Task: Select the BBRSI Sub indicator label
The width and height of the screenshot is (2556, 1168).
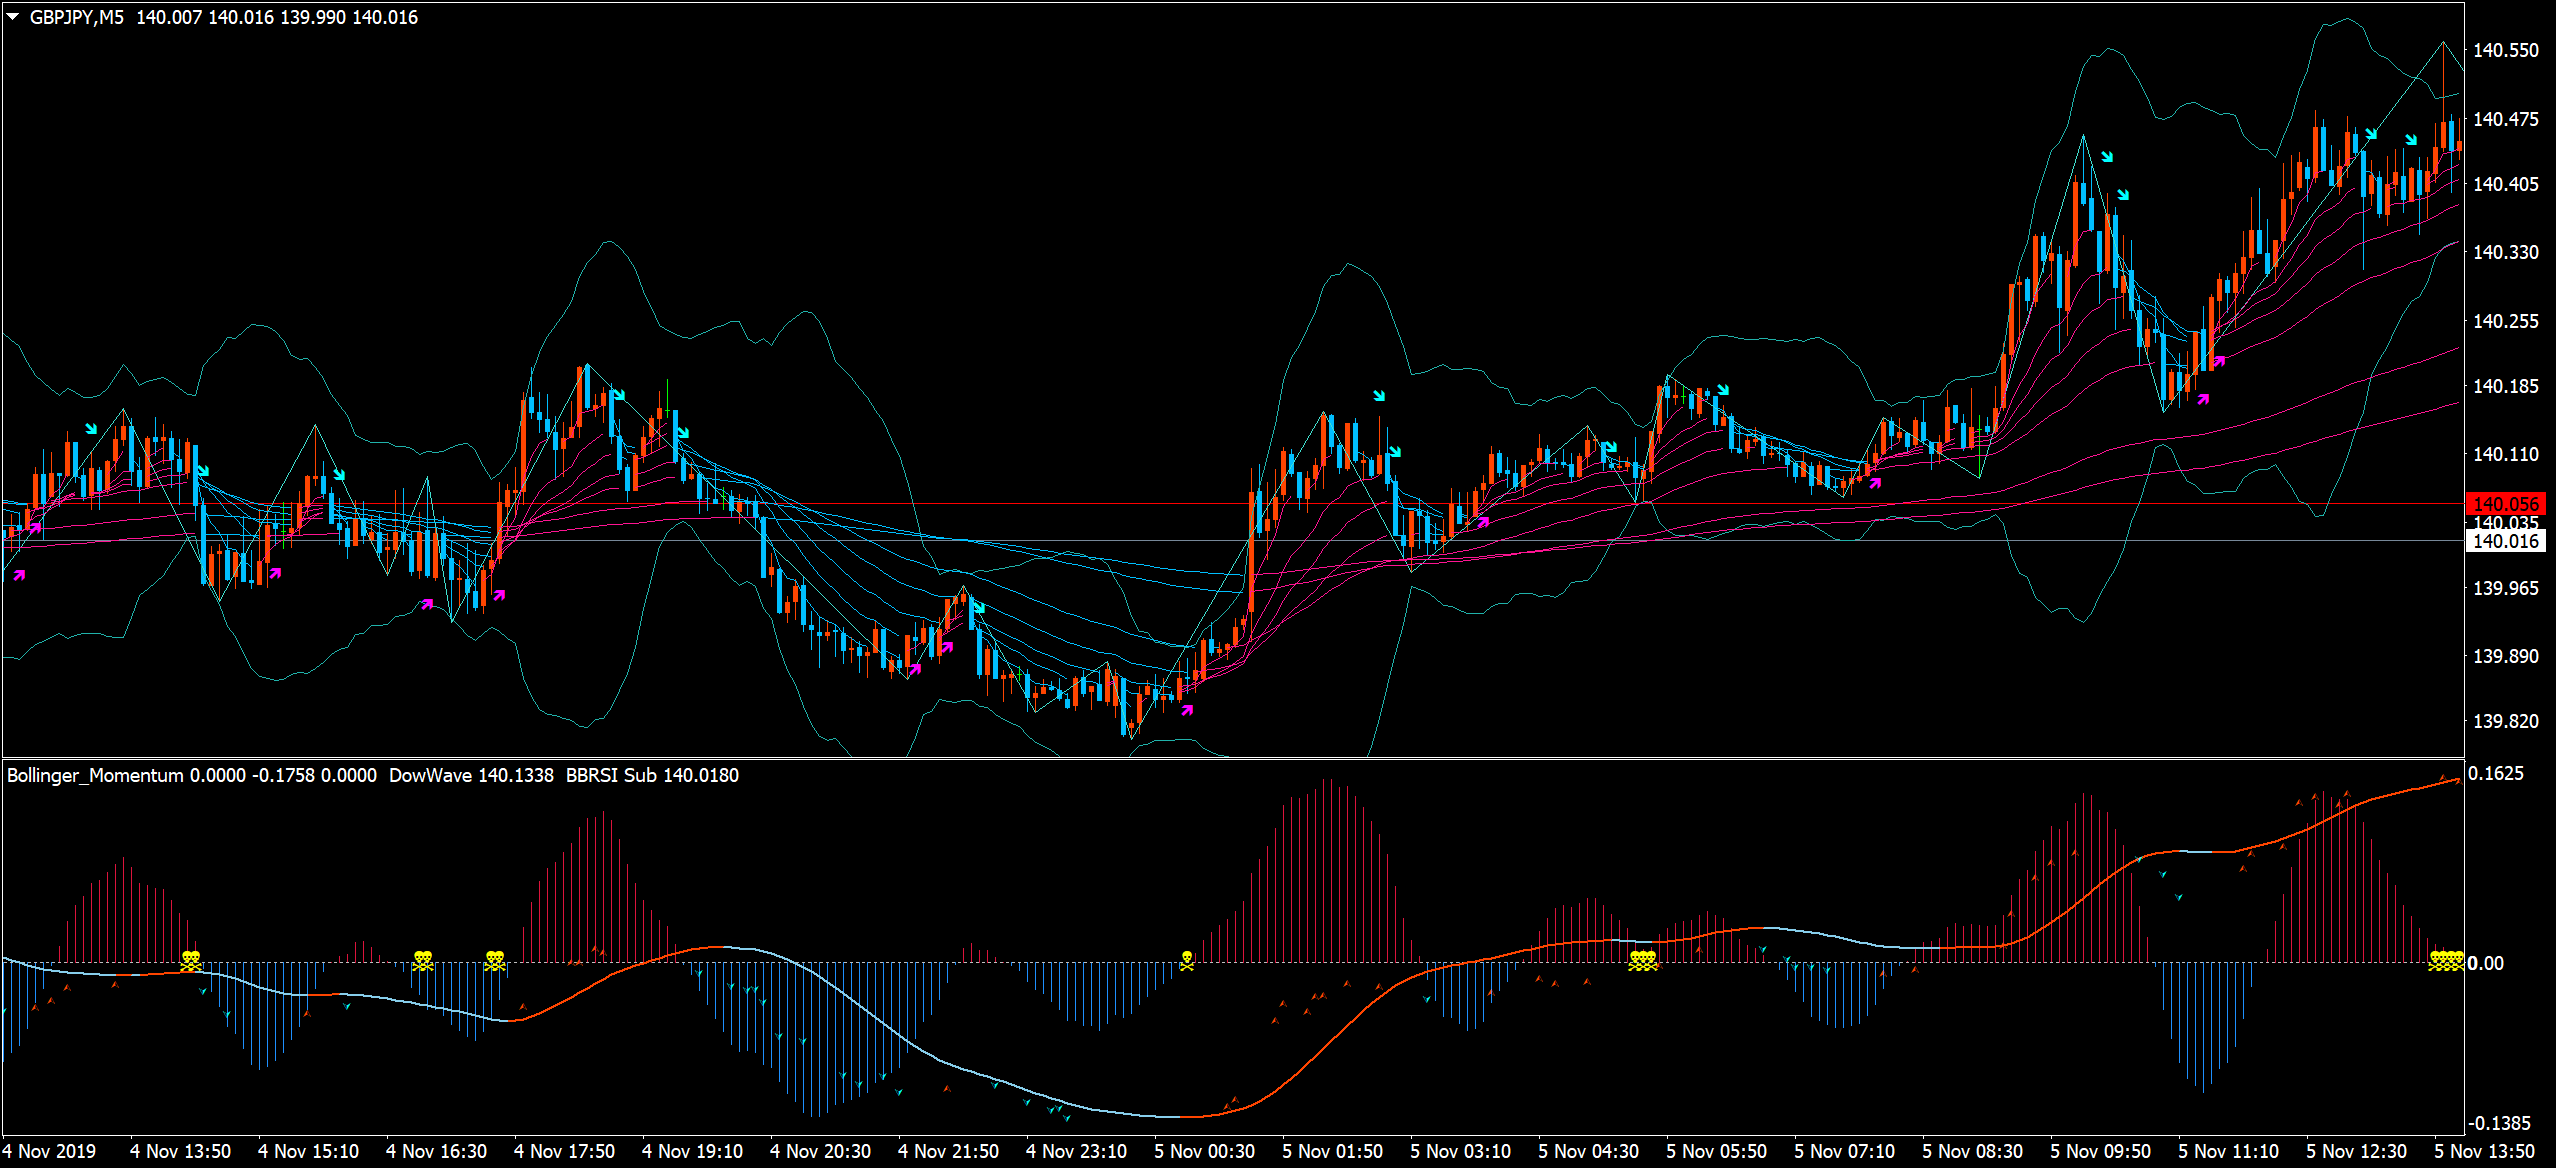Action: pyautogui.click(x=652, y=775)
